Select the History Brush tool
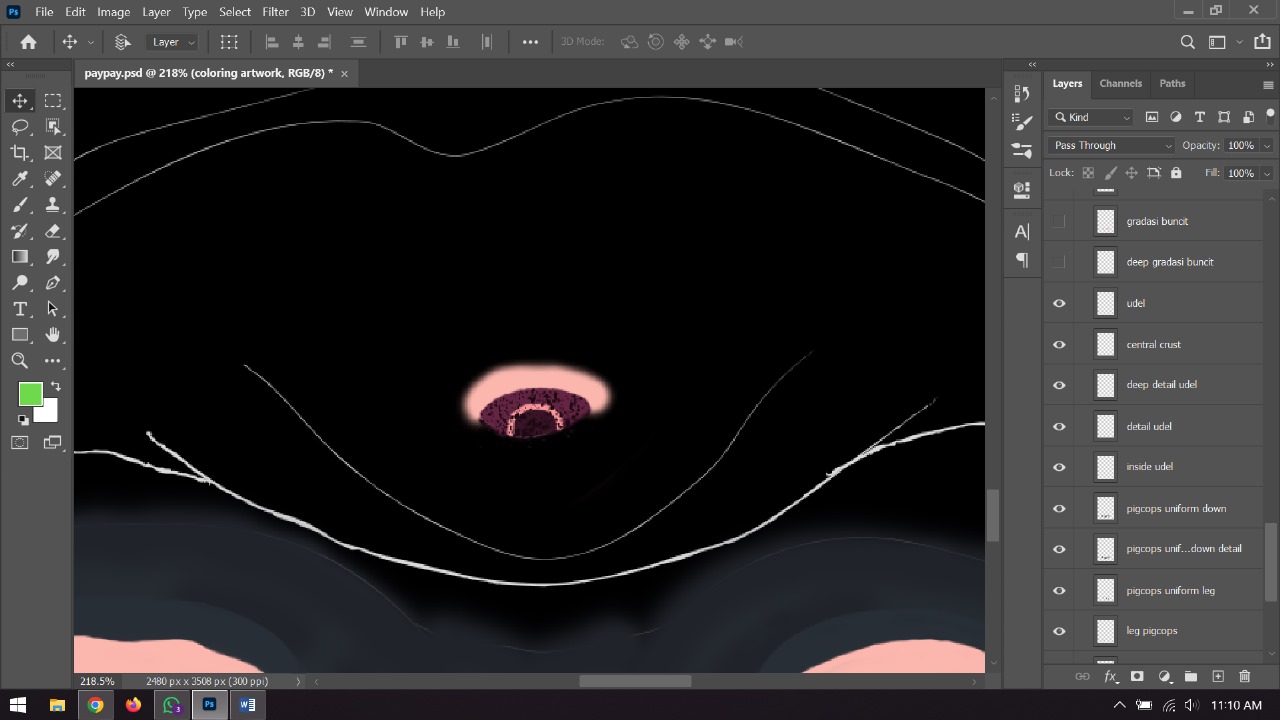The image size is (1280, 720). pyautogui.click(x=20, y=231)
